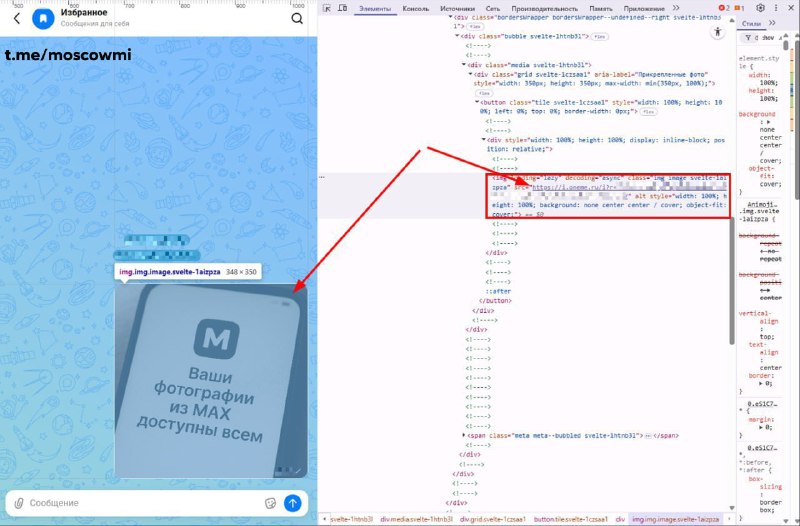Open search in the chat header
This screenshot has width=800, height=526.
297,18
